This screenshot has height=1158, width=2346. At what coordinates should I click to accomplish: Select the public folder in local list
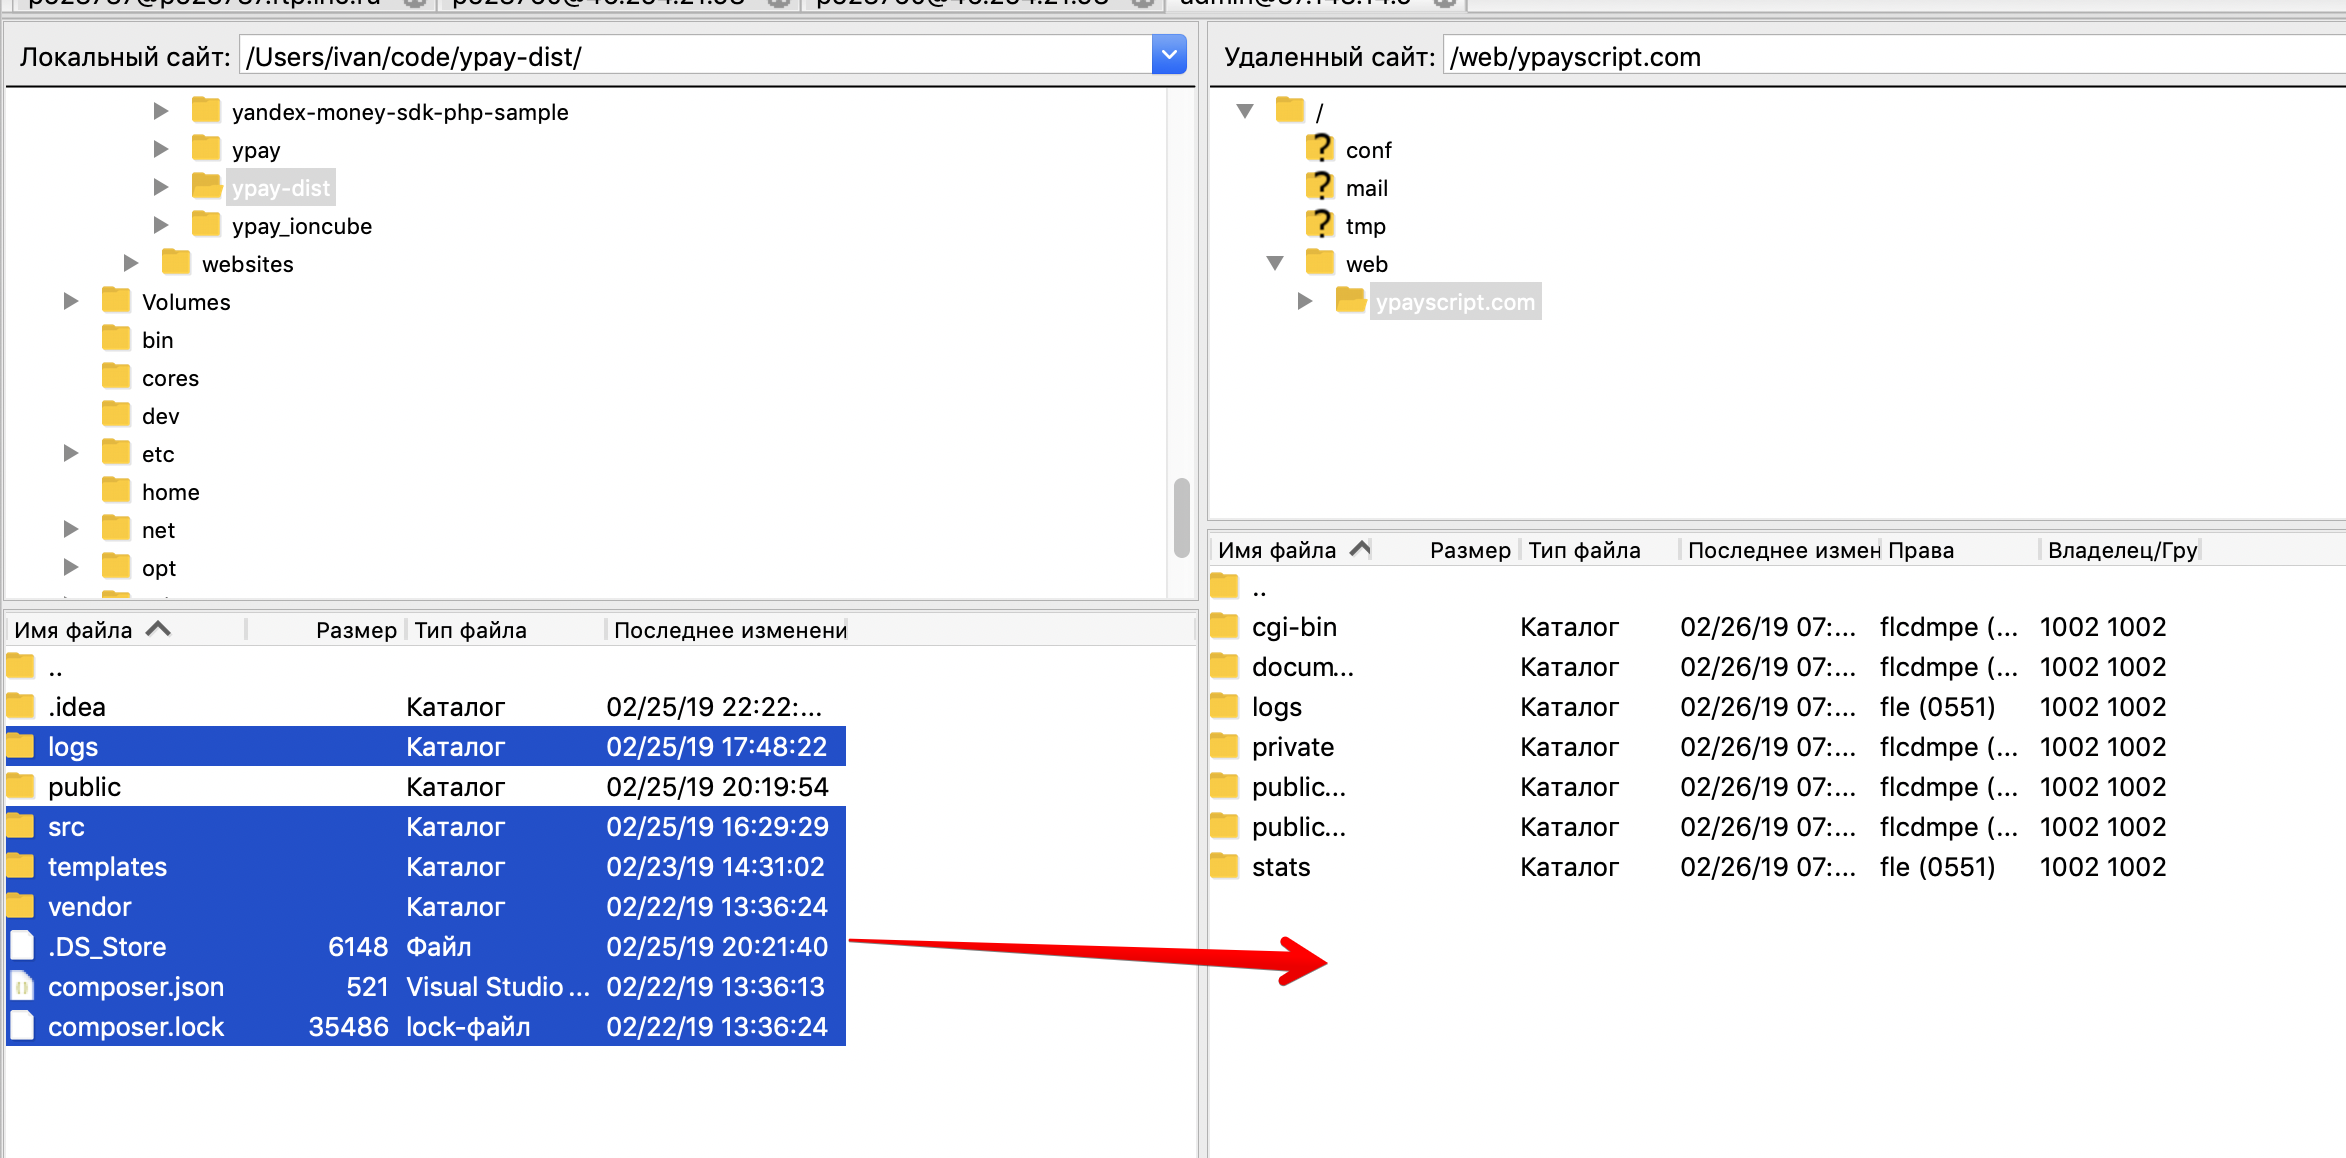pyautogui.click(x=84, y=787)
